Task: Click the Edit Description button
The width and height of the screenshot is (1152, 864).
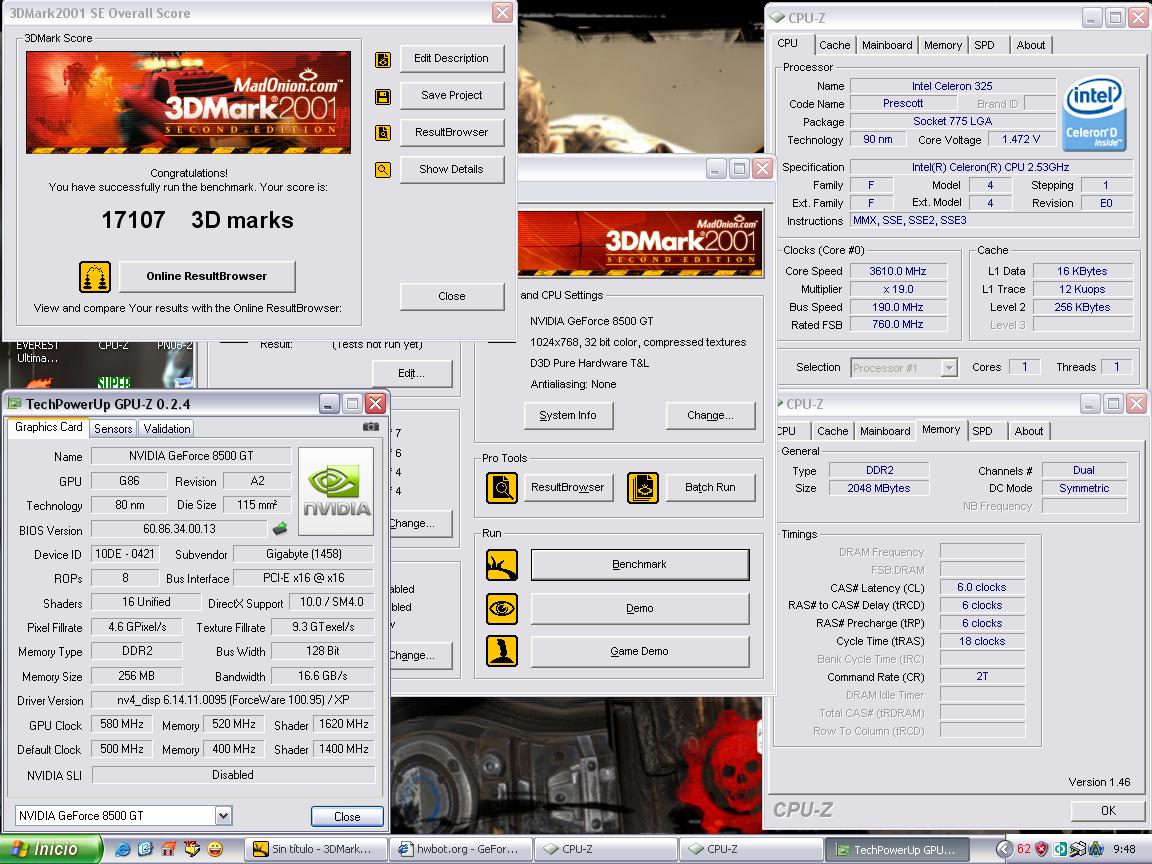Action: coord(451,59)
